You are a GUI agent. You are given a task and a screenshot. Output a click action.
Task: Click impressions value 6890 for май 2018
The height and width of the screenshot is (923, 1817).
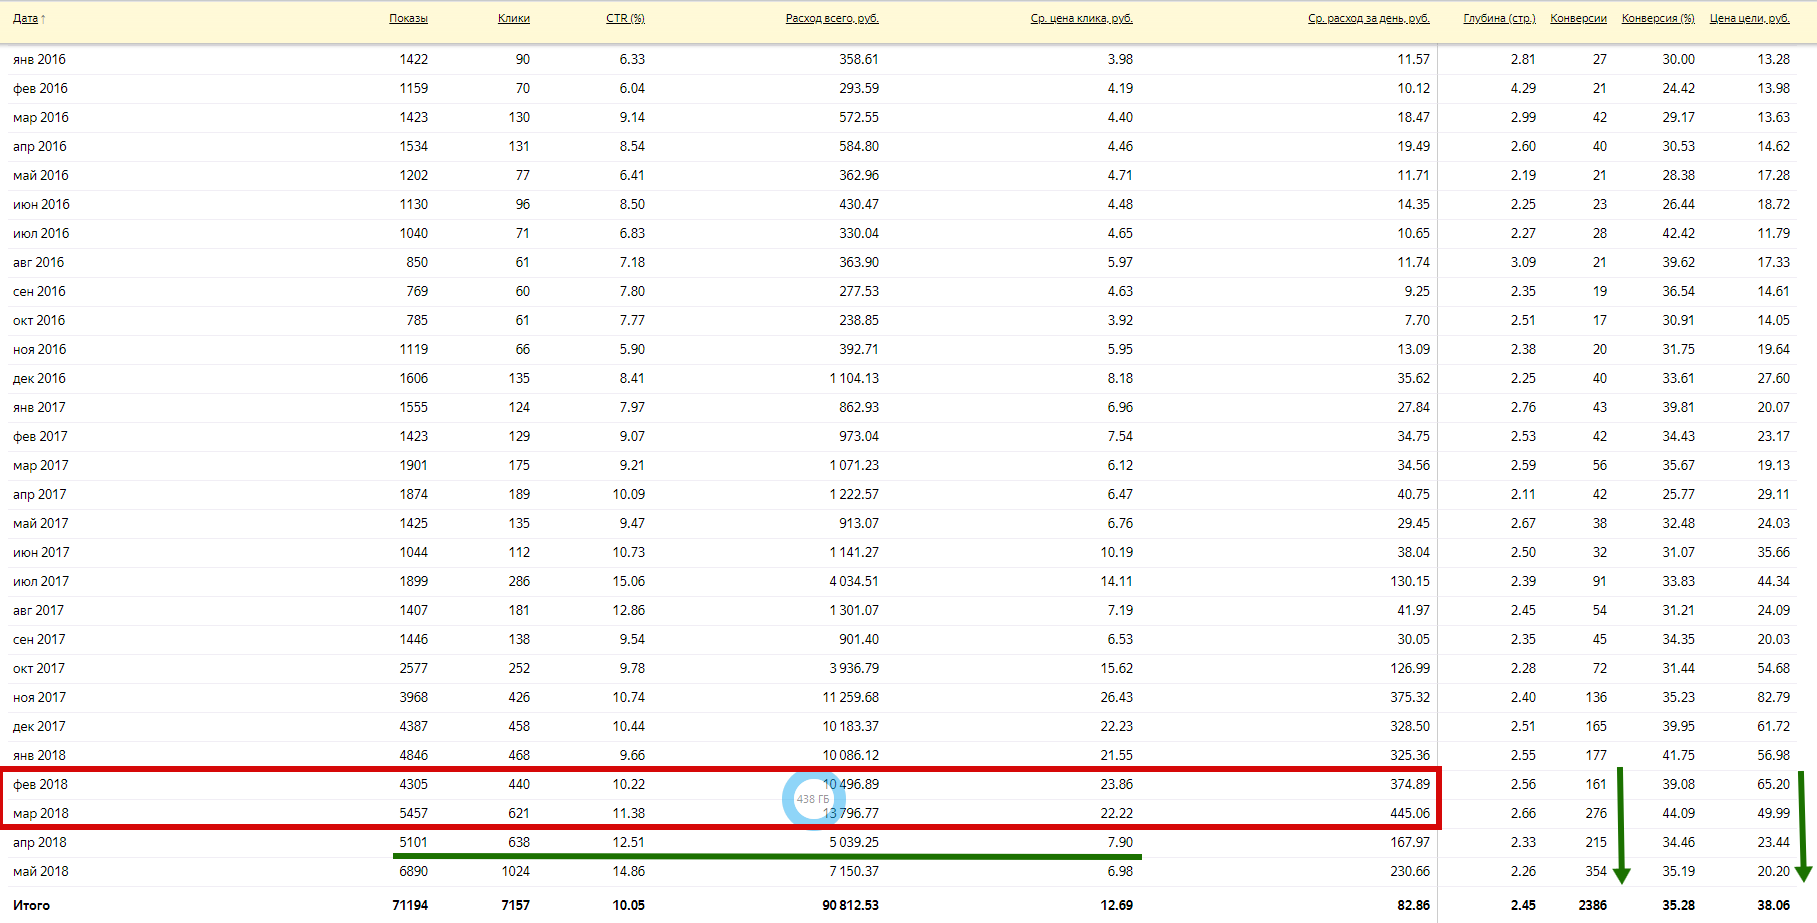414,871
